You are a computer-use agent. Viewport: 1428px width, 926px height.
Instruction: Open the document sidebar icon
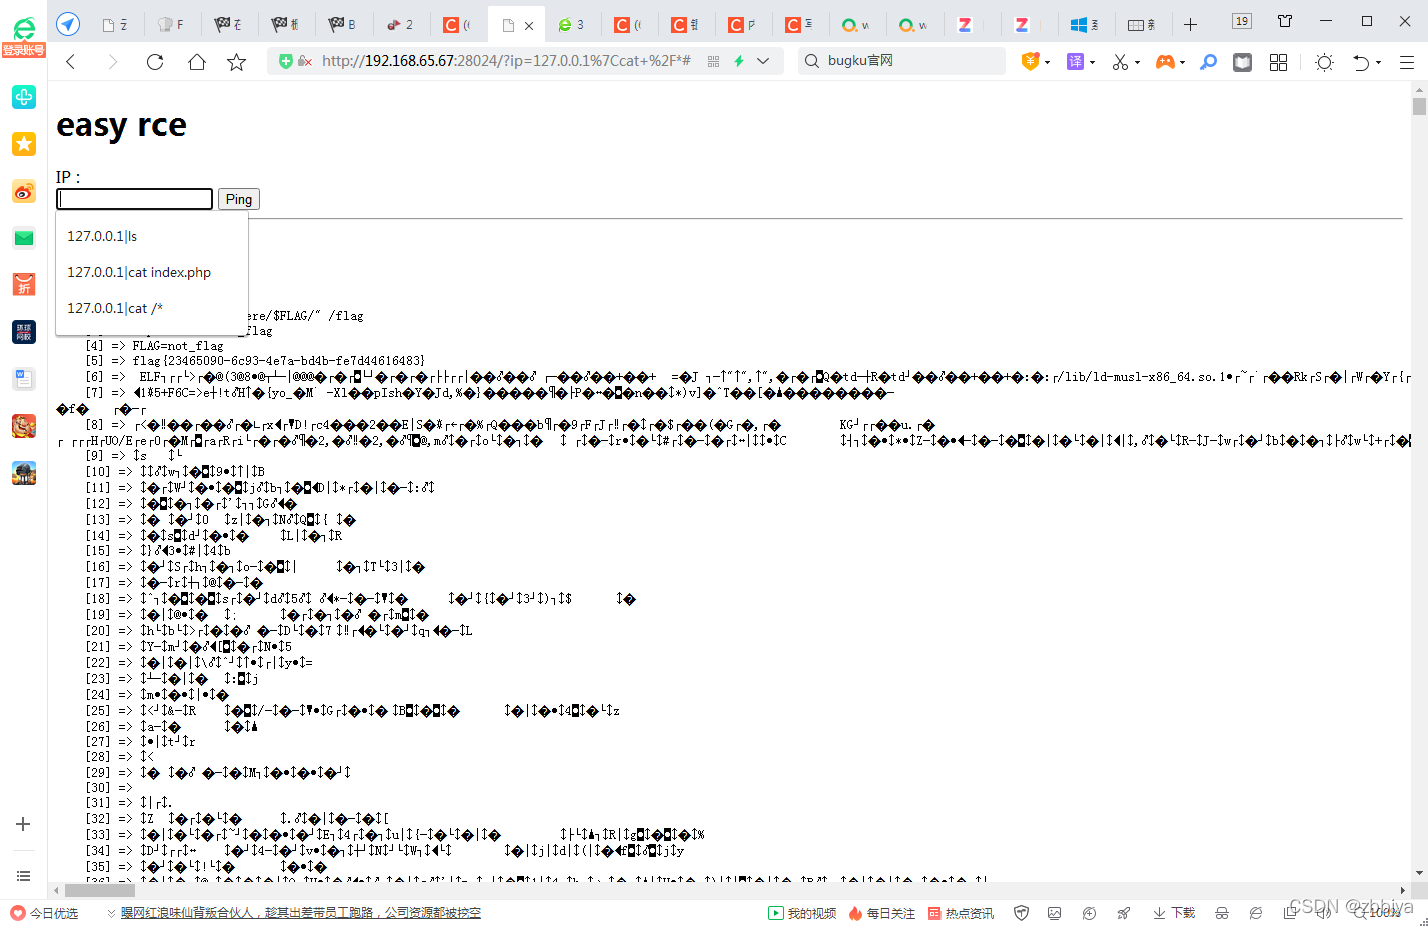tap(24, 379)
